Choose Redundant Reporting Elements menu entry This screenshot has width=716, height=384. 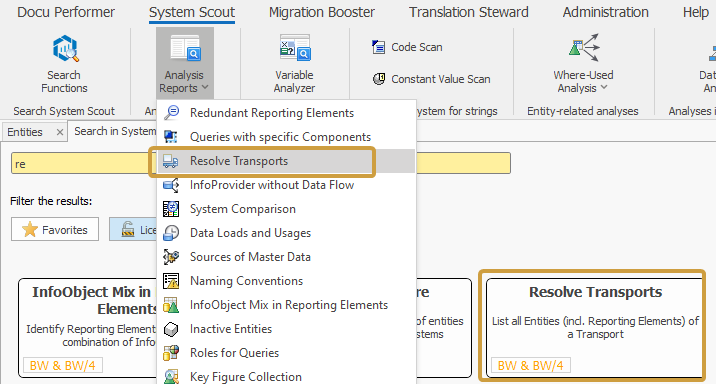pyautogui.click(x=286, y=113)
